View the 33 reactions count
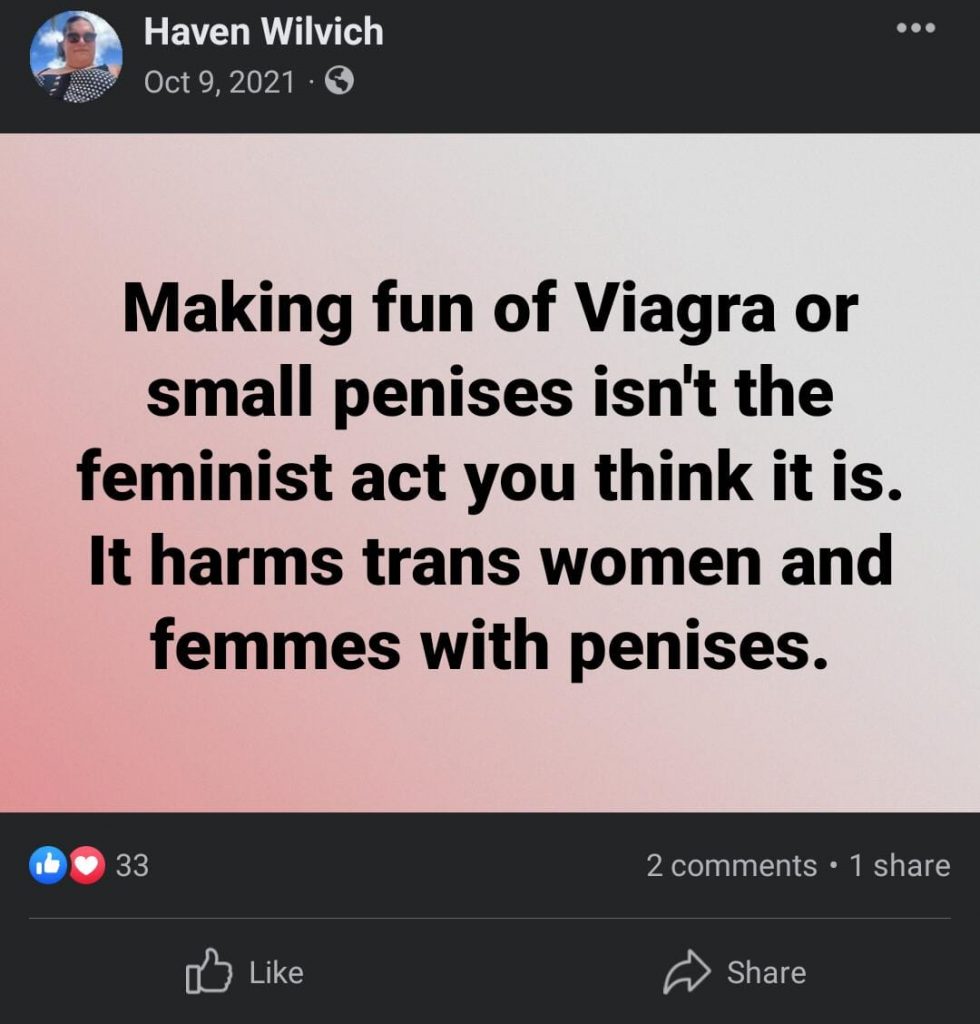This screenshot has height=1024, width=980. 132,865
